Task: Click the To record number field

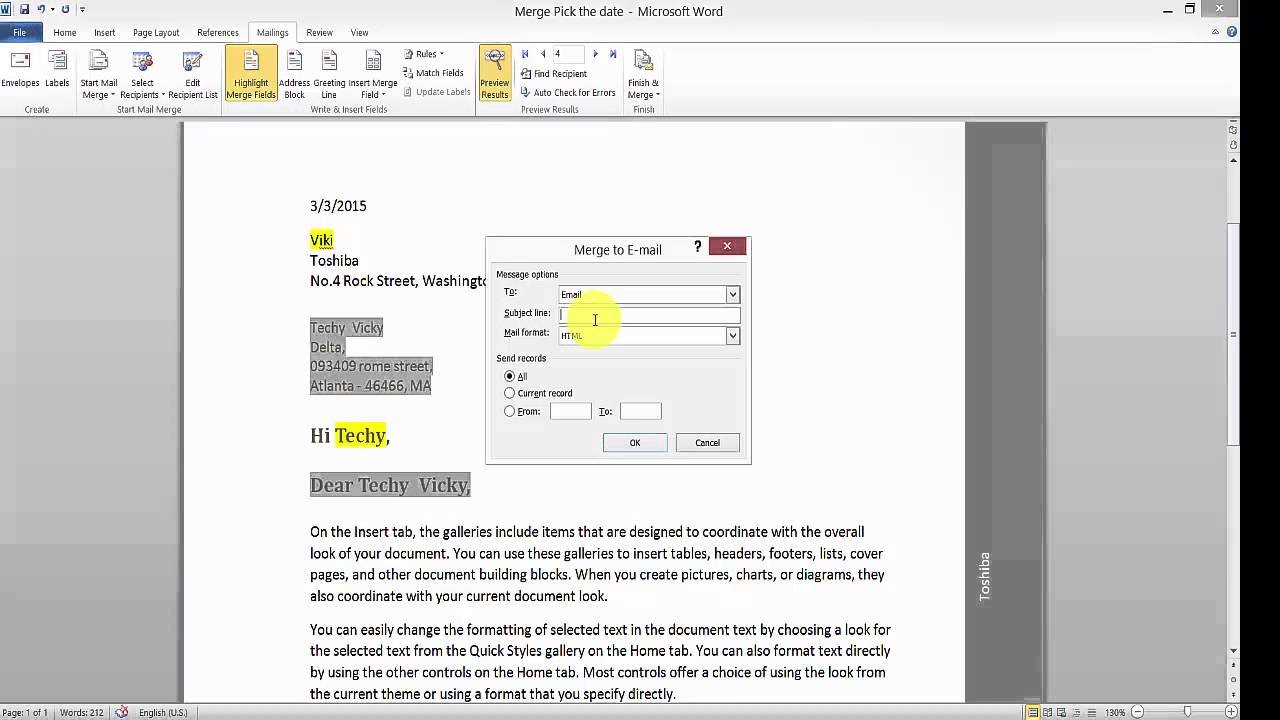Action: point(640,411)
